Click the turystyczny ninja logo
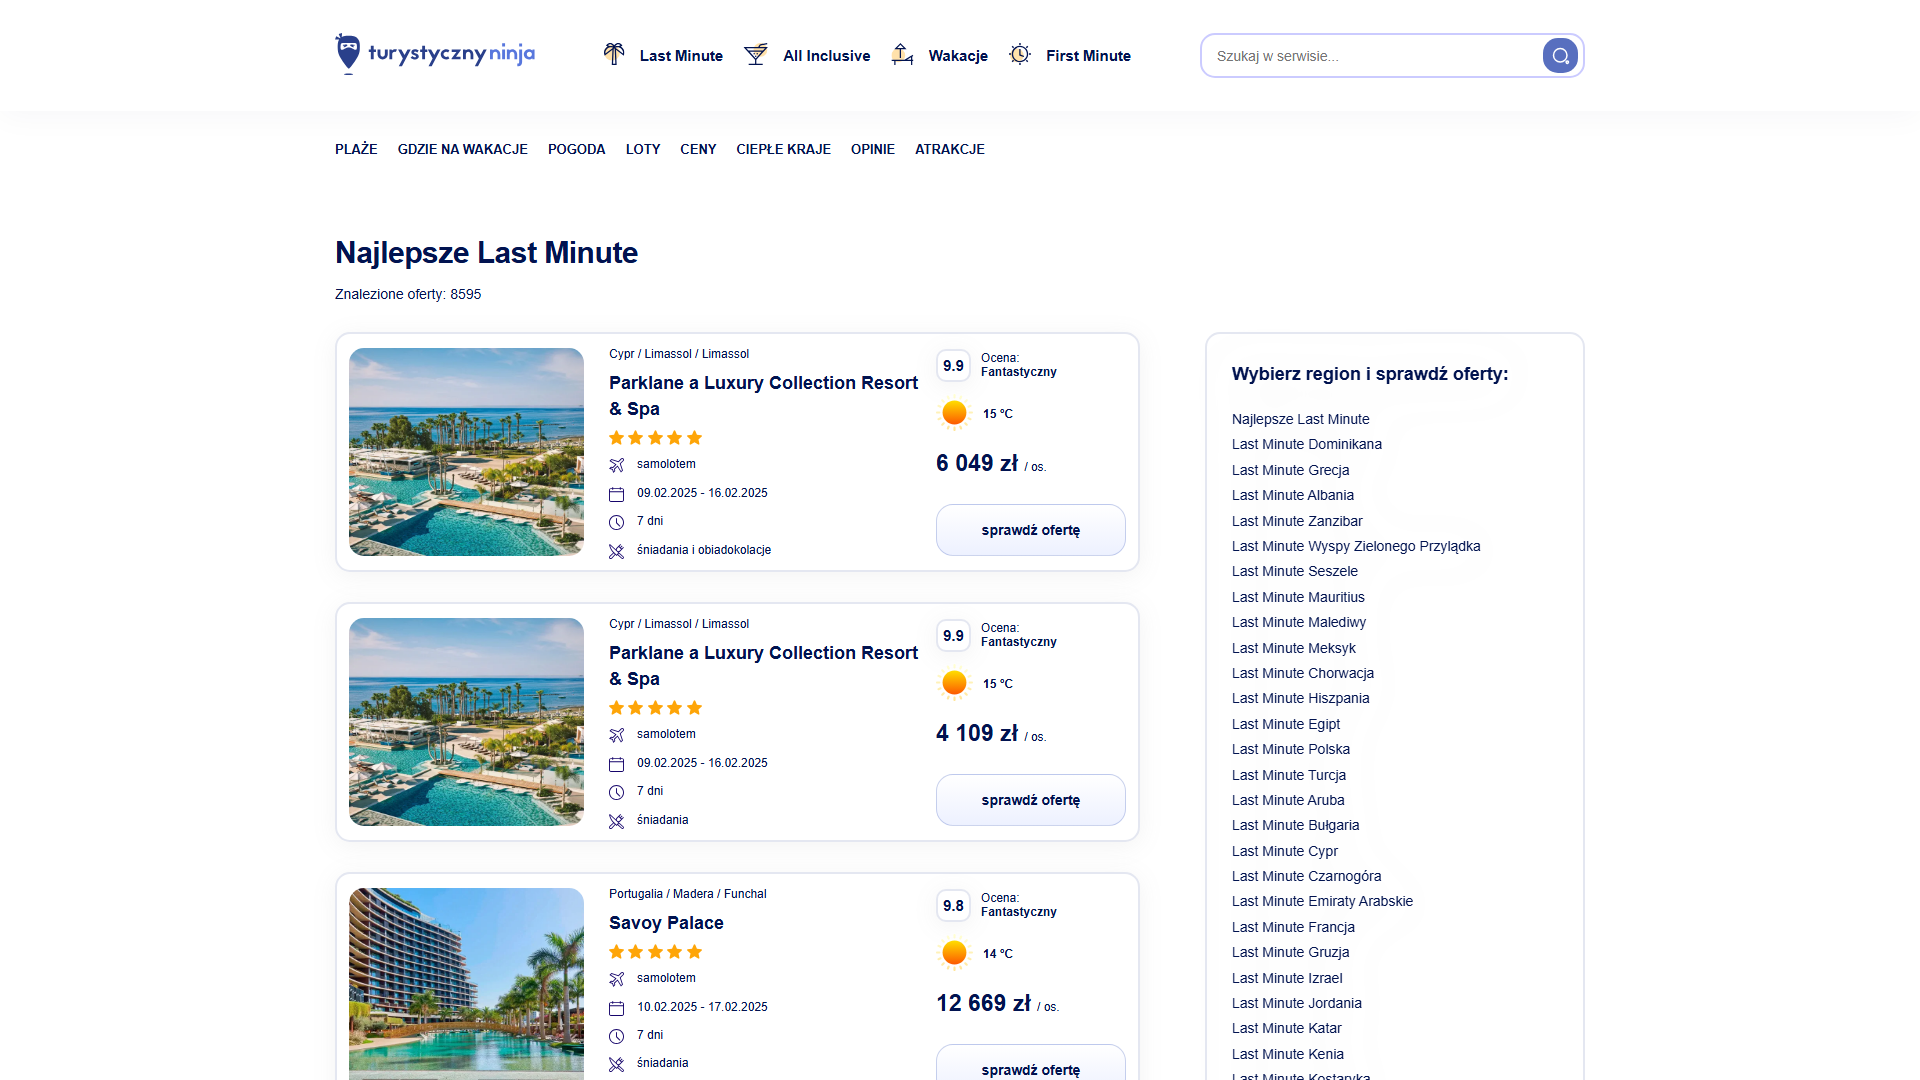1920x1080 pixels. pyautogui.click(x=434, y=54)
